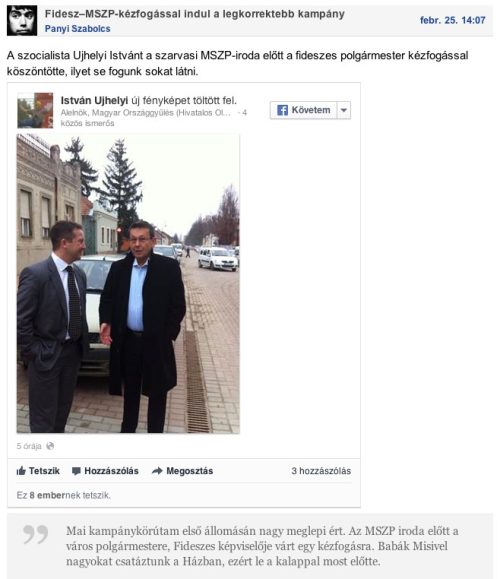Click the globe public-visibility icon
The height and width of the screenshot is (579, 500).
pos(50,446)
